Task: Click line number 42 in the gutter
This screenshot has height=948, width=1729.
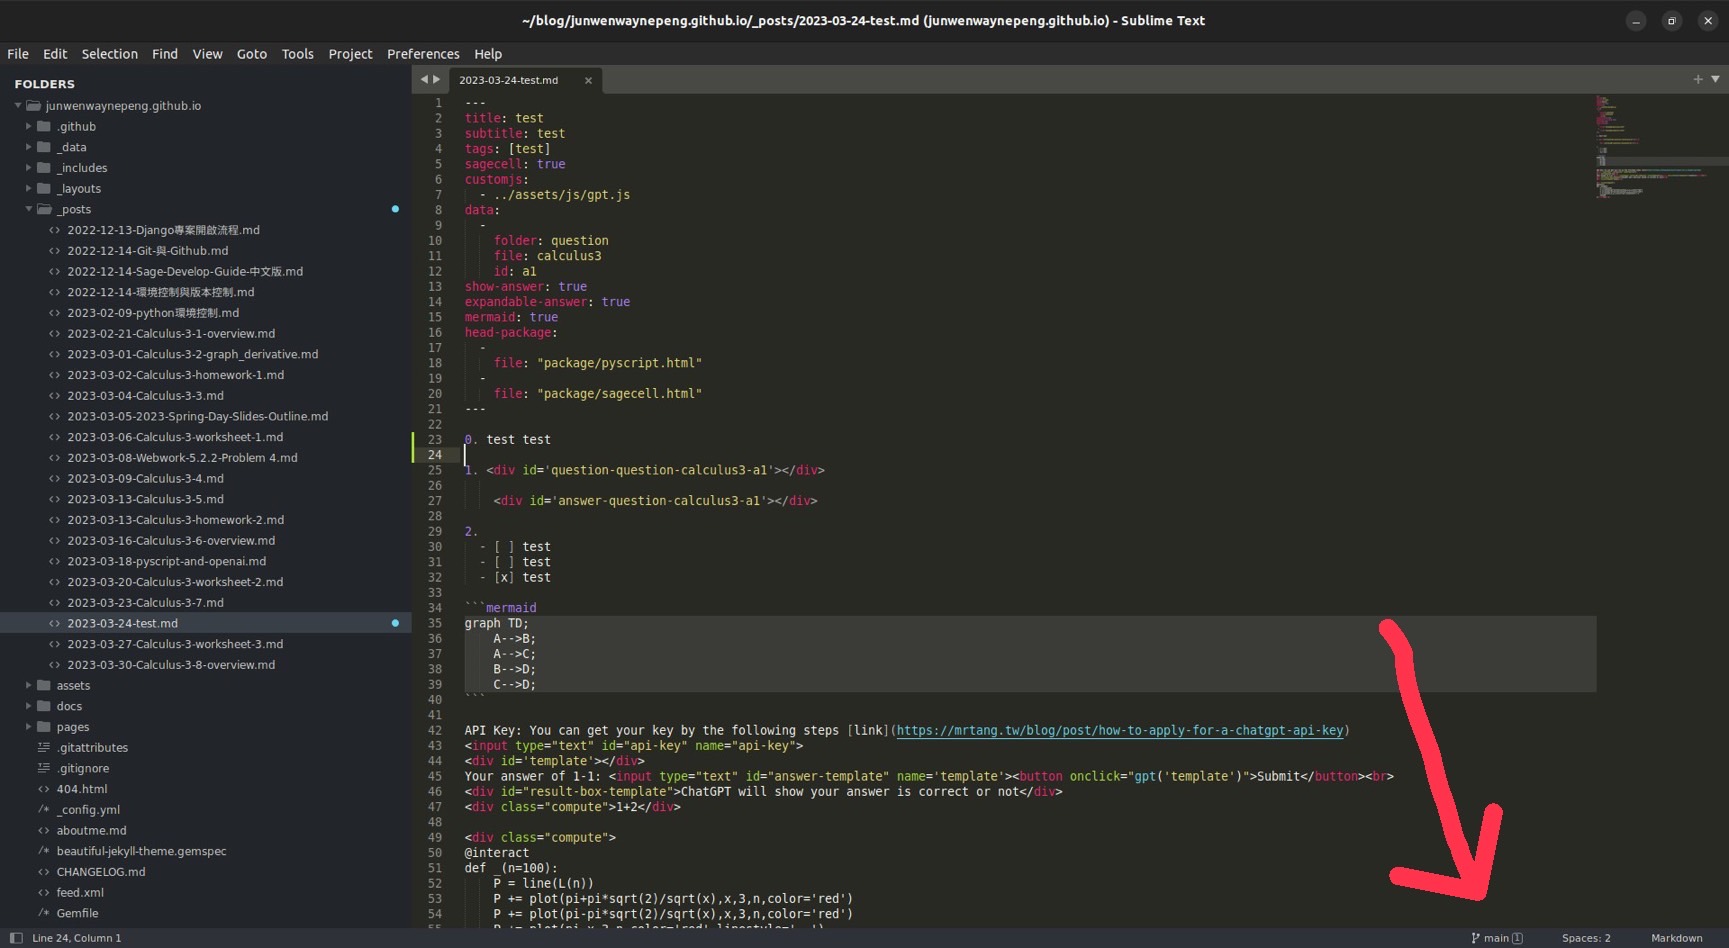Action: [x=435, y=731]
